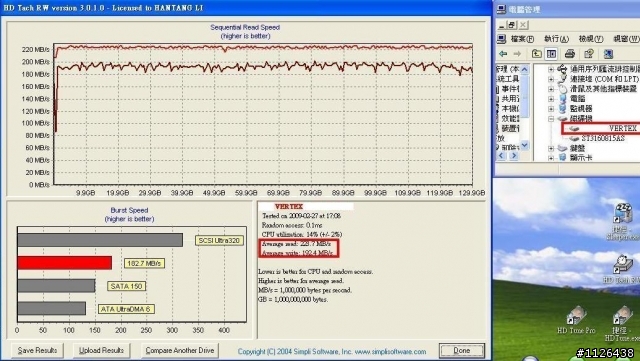Expand the 滑鼠及其他指標裝置 node
Screen dimensions: 640x361
[x=551, y=89]
